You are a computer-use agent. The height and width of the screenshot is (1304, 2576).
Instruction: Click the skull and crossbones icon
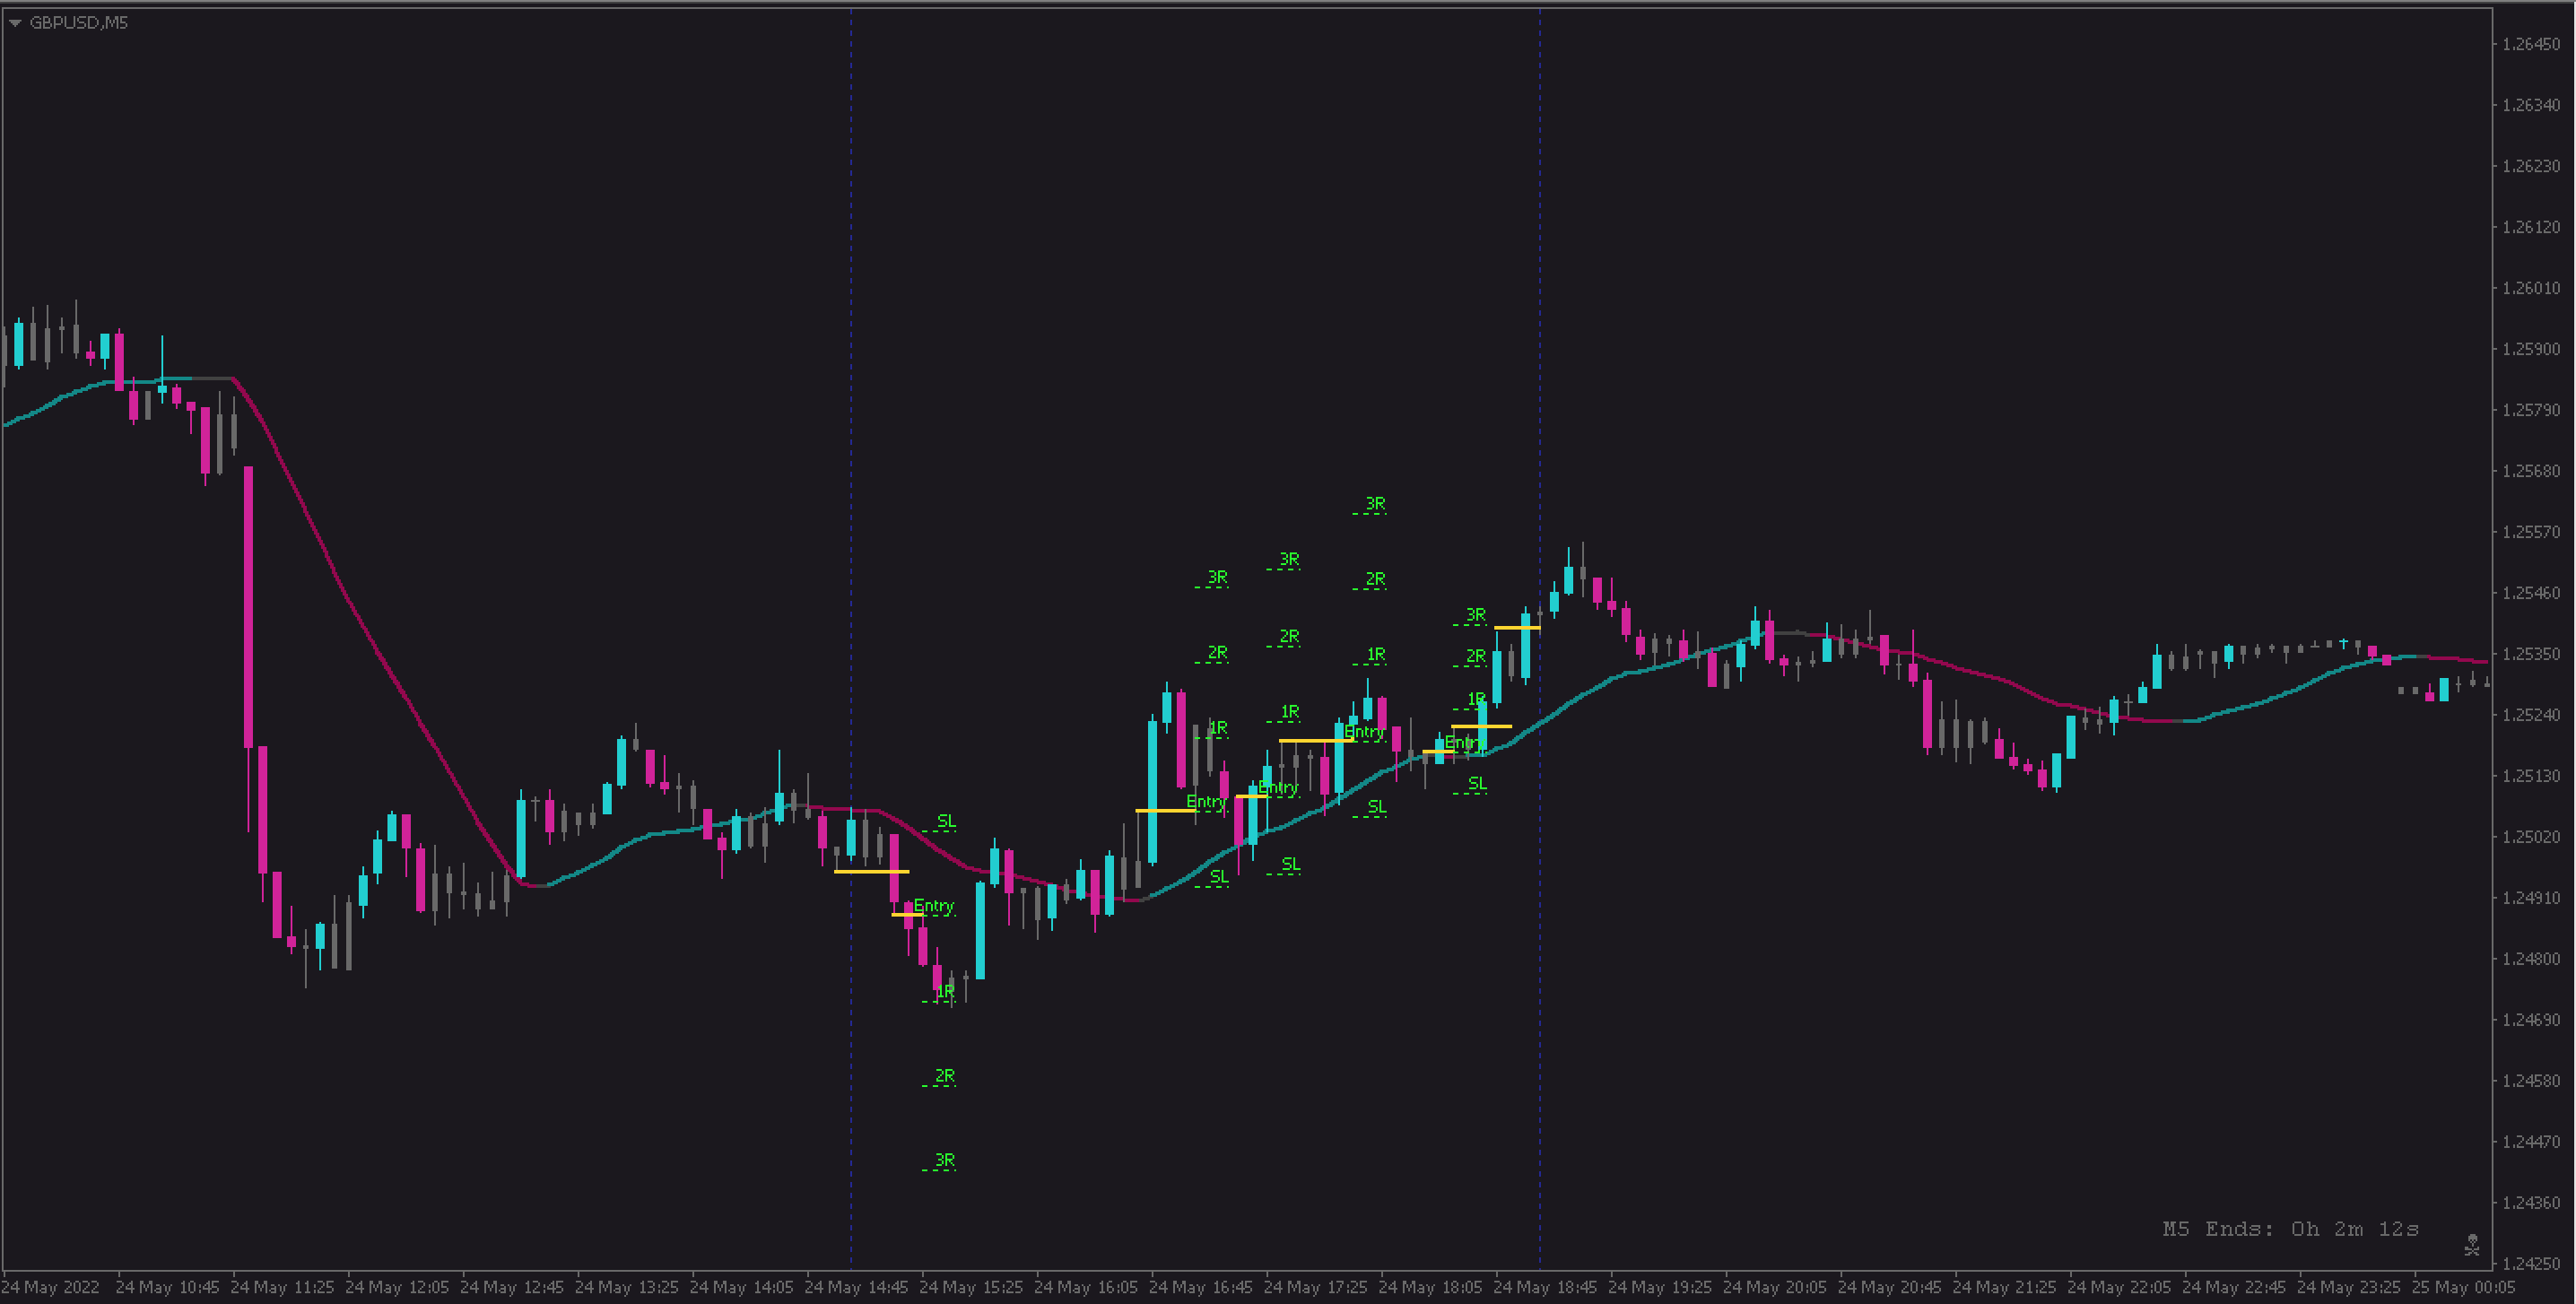coord(2471,1245)
